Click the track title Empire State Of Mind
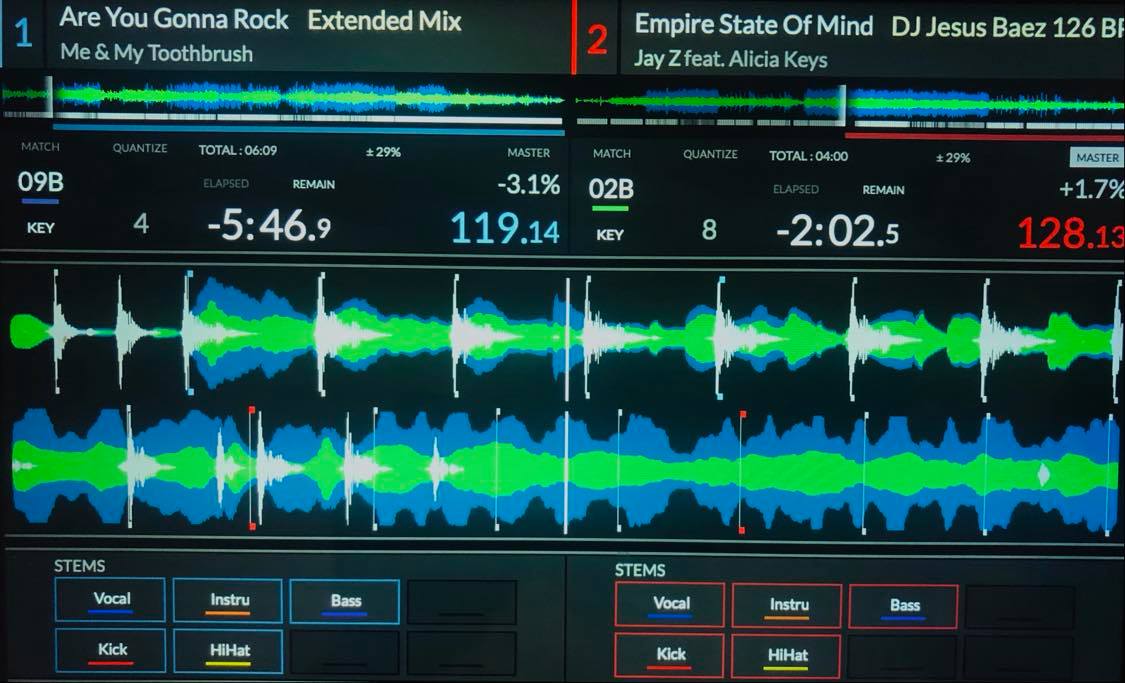Screen dimensions: 1125x683 click(754, 25)
